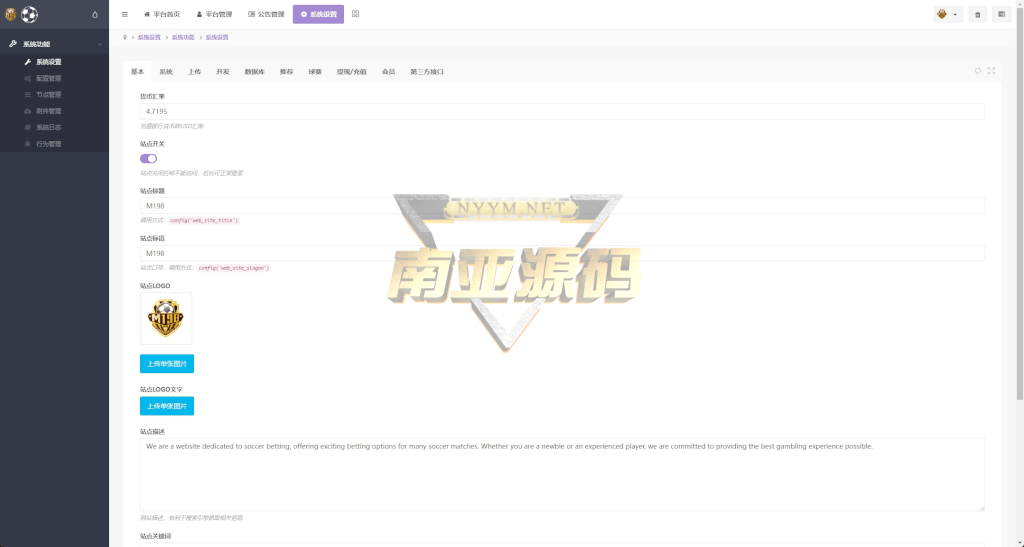Open 配置管理 in the sidebar
The width and height of the screenshot is (1024, 547).
tap(48, 78)
